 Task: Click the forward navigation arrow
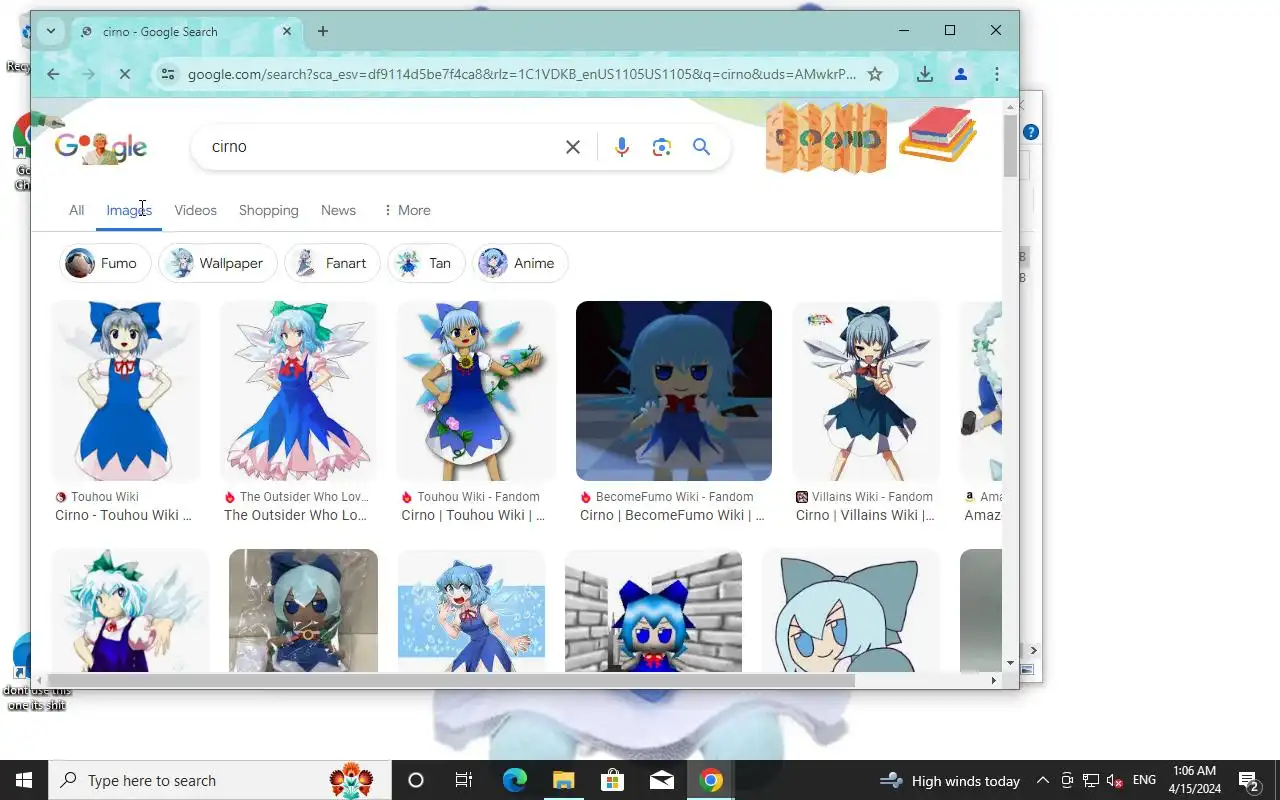[88, 74]
